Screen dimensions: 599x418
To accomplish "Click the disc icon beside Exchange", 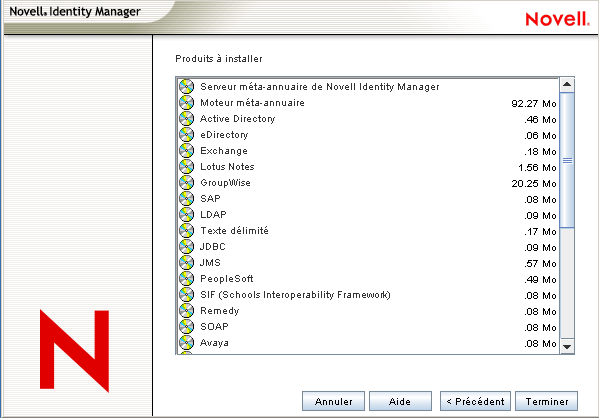I will (x=186, y=151).
